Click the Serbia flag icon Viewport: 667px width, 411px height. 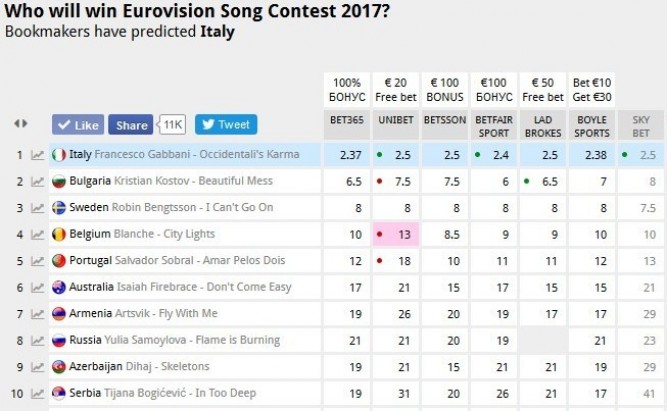point(58,393)
